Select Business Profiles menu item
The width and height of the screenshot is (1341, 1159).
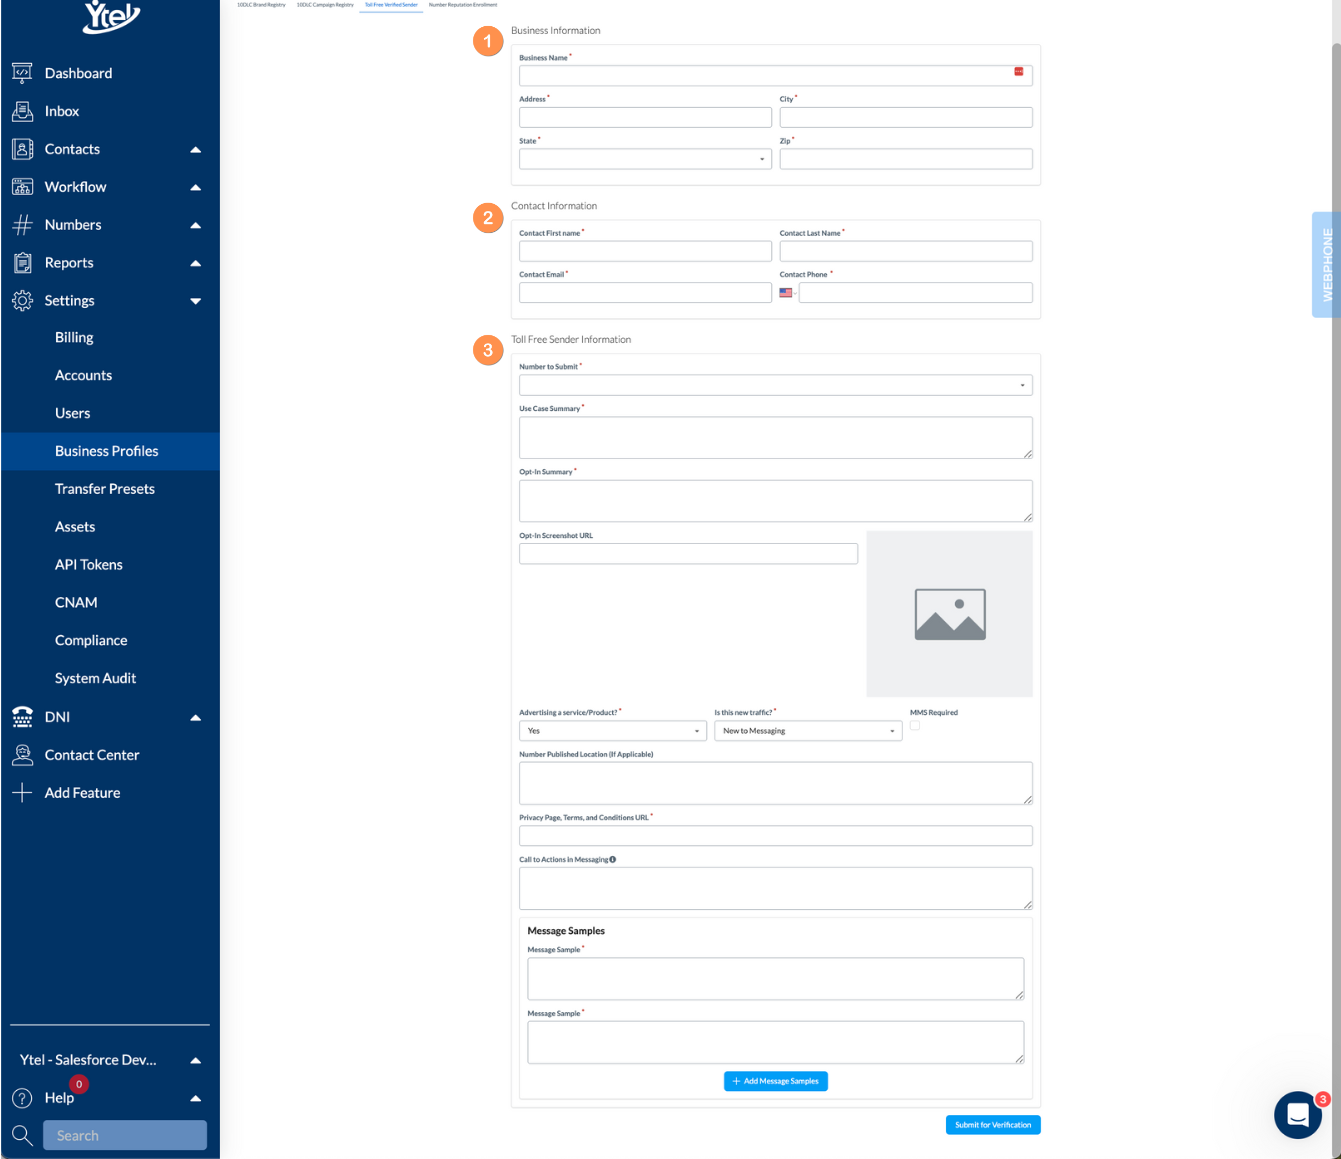pos(110,451)
